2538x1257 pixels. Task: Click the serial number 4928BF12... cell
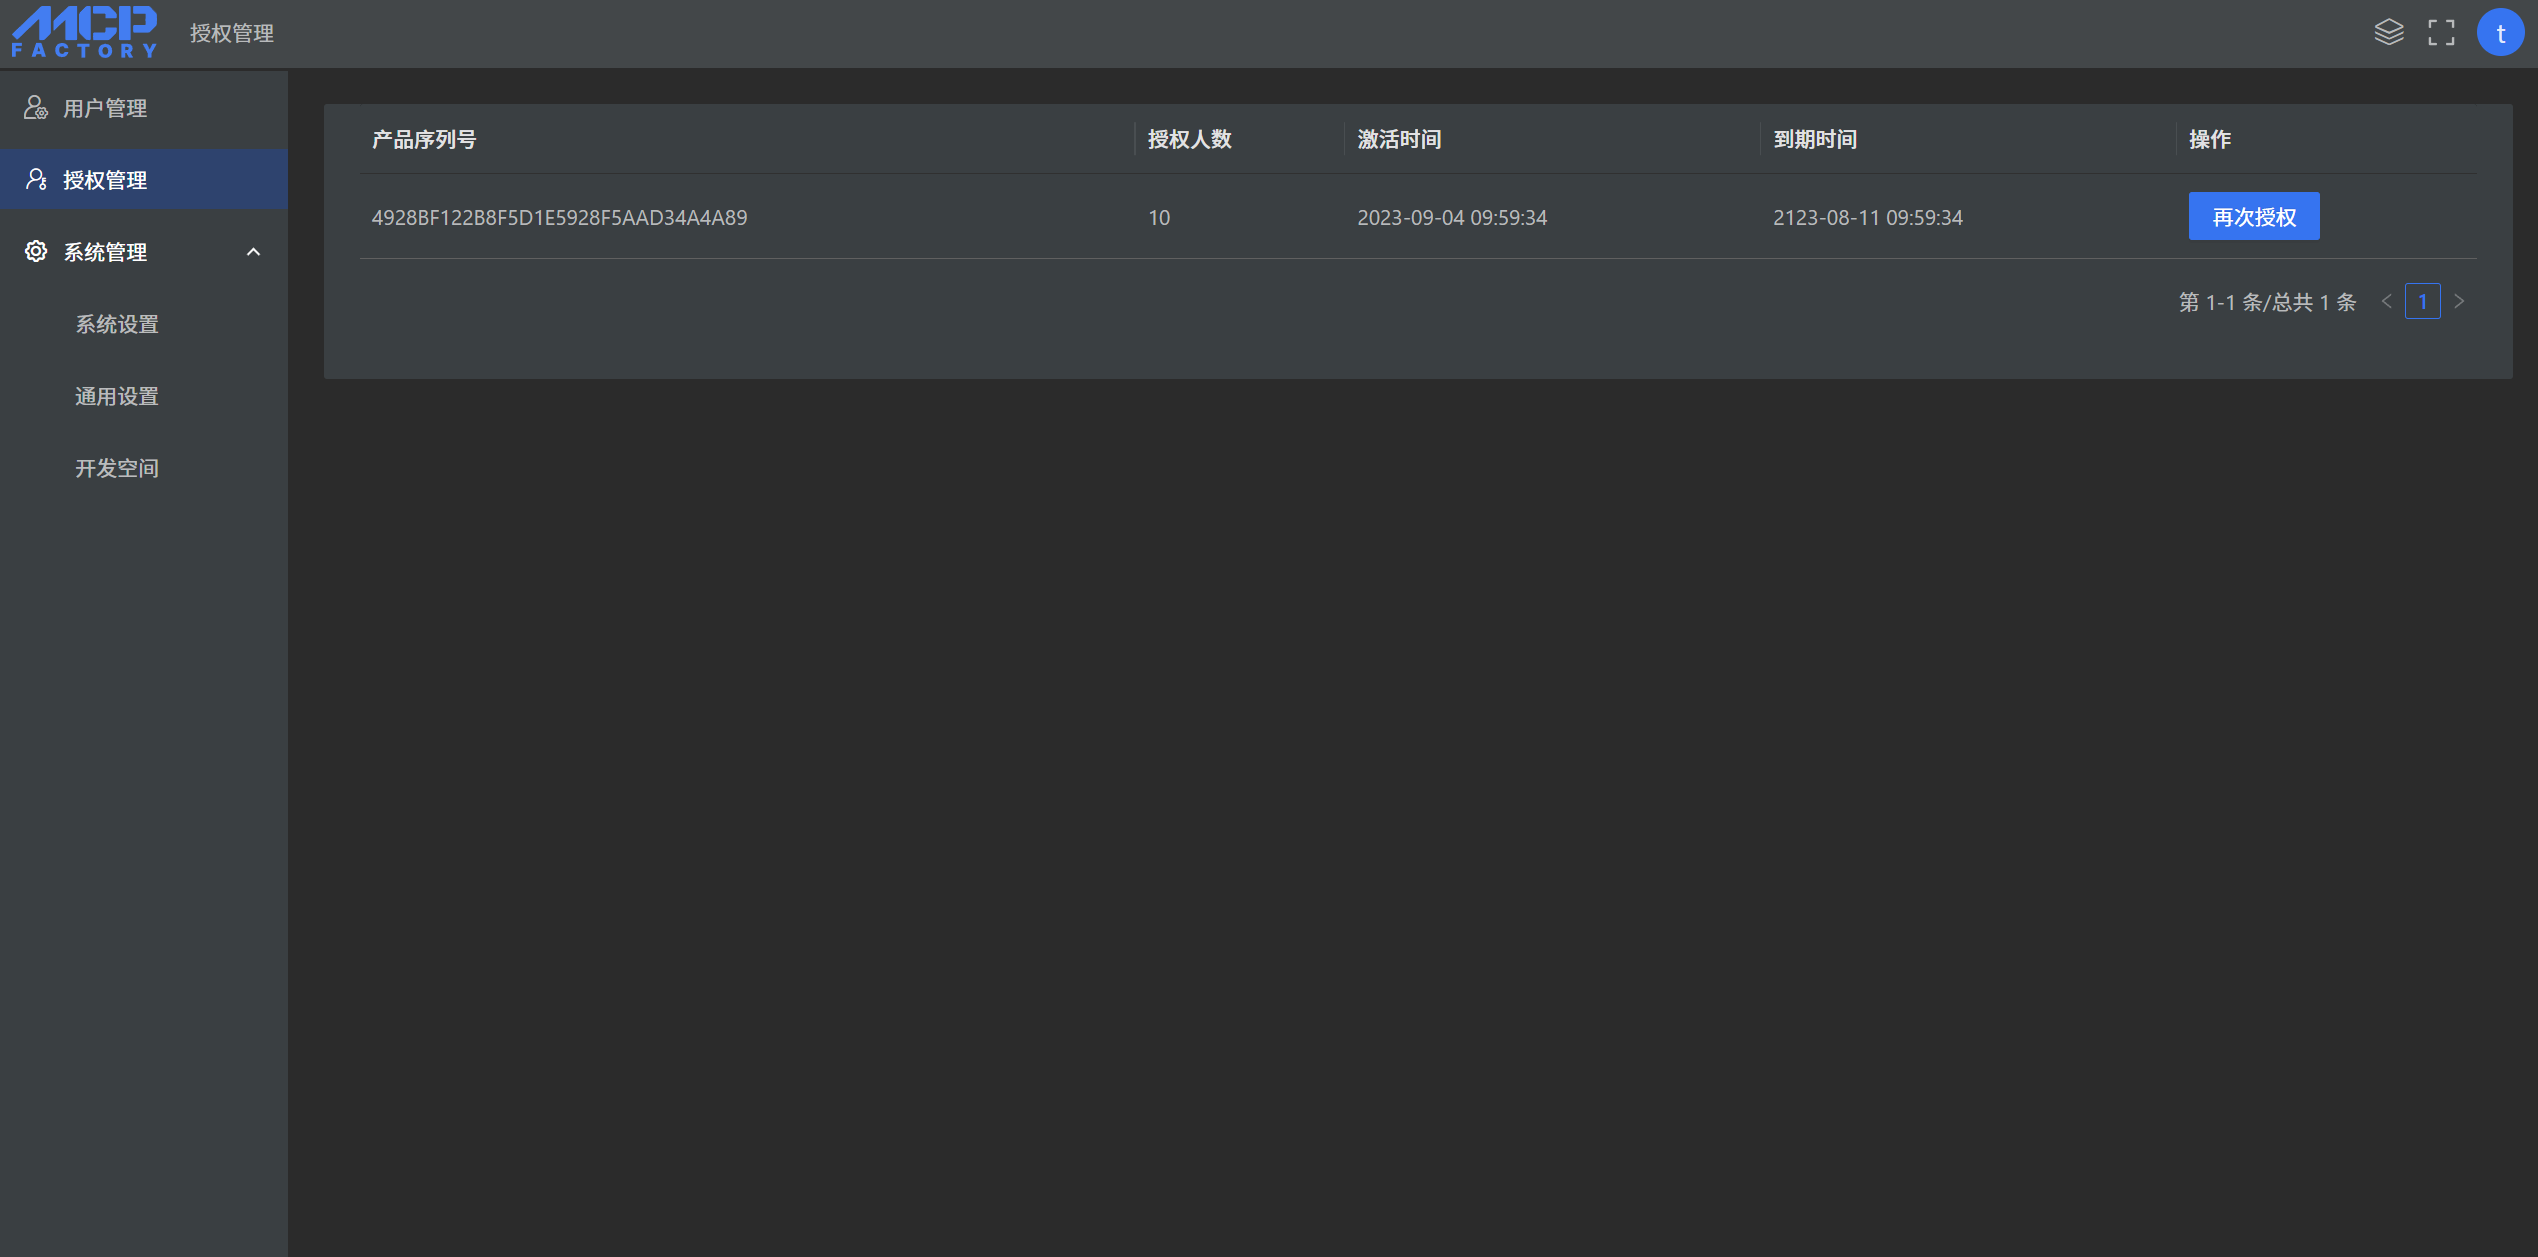tap(559, 218)
